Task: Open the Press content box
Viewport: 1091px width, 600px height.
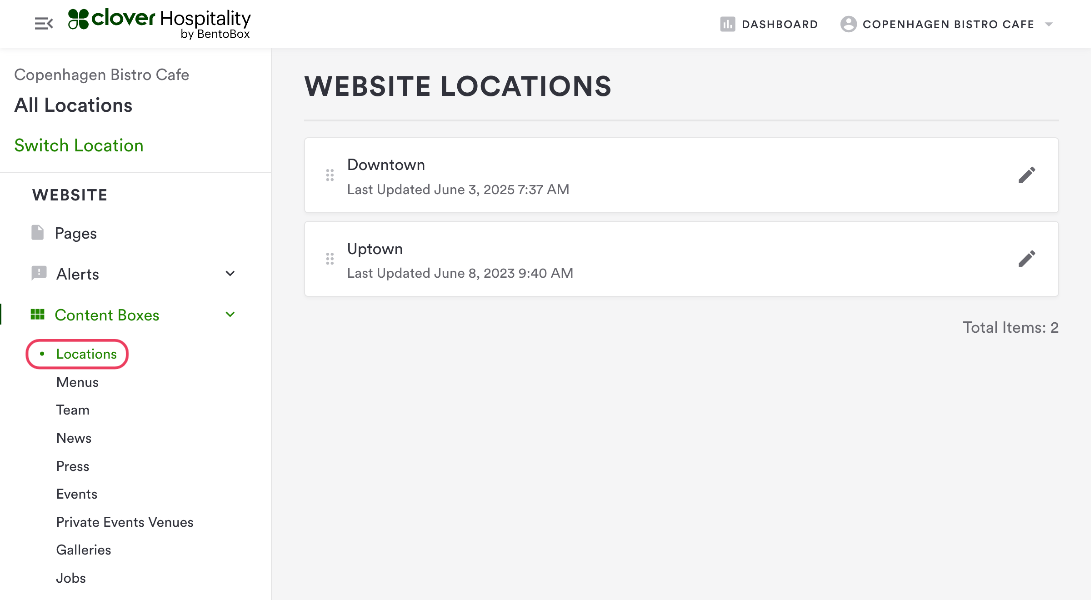Action: [73, 466]
